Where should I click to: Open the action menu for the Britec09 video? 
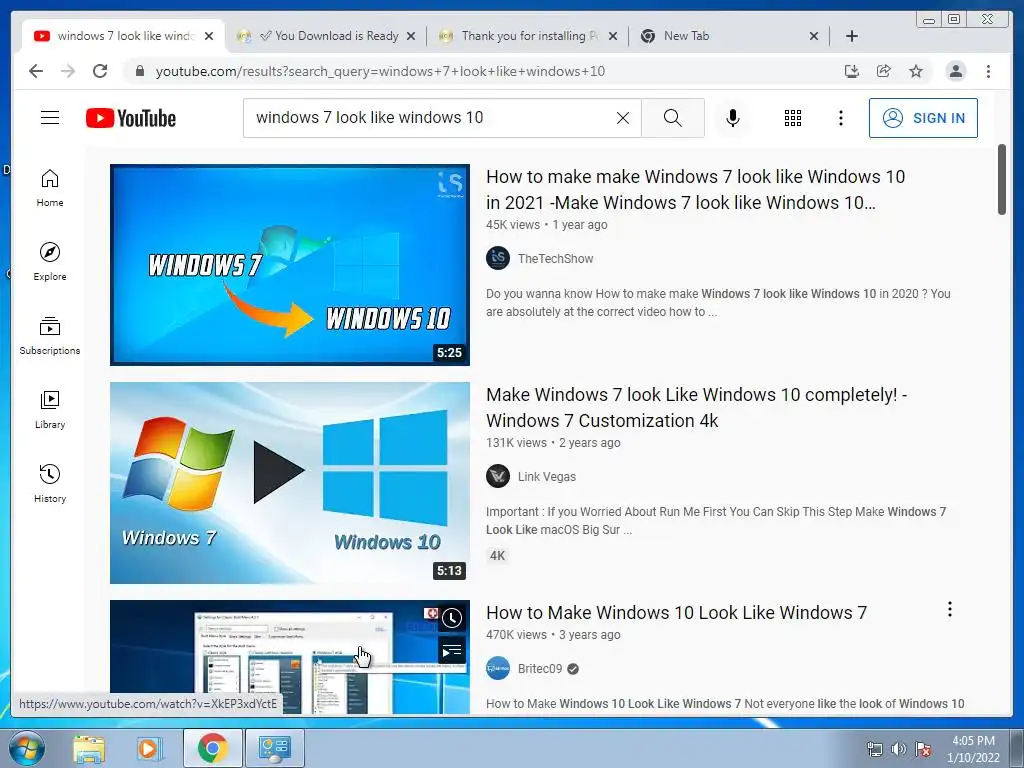[950, 609]
